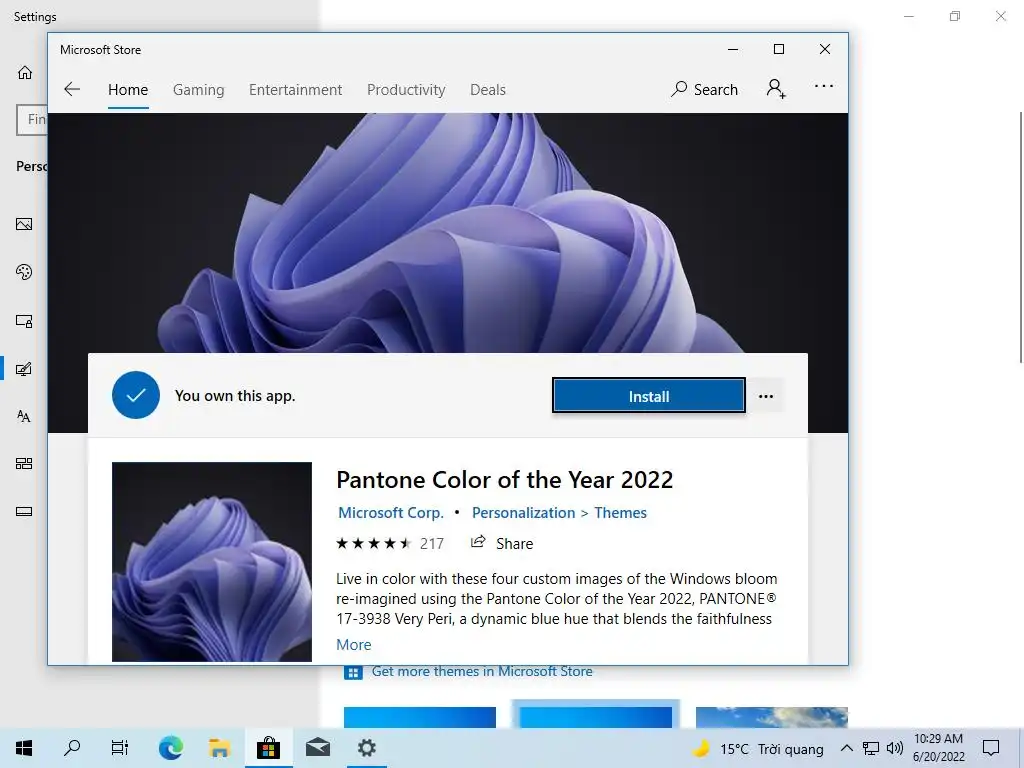Switch to the Deals tab
This screenshot has width=1024, height=768.
click(x=488, y=89)
